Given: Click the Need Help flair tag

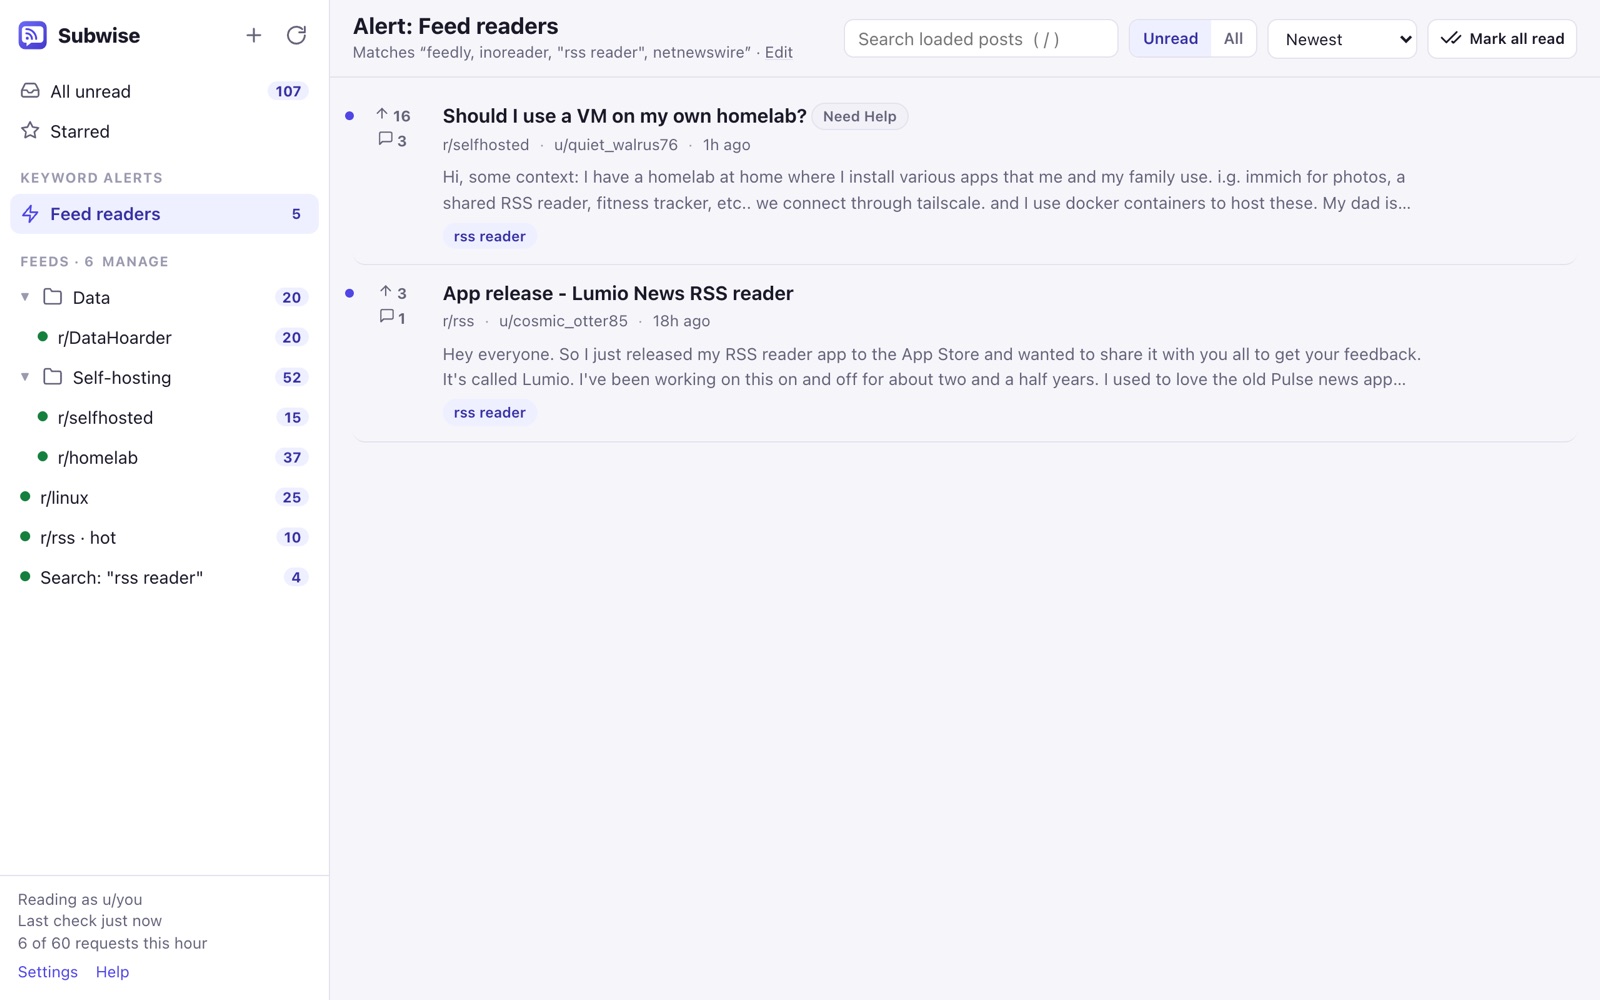Looking at the screenshot, I should tap(859, 116).
